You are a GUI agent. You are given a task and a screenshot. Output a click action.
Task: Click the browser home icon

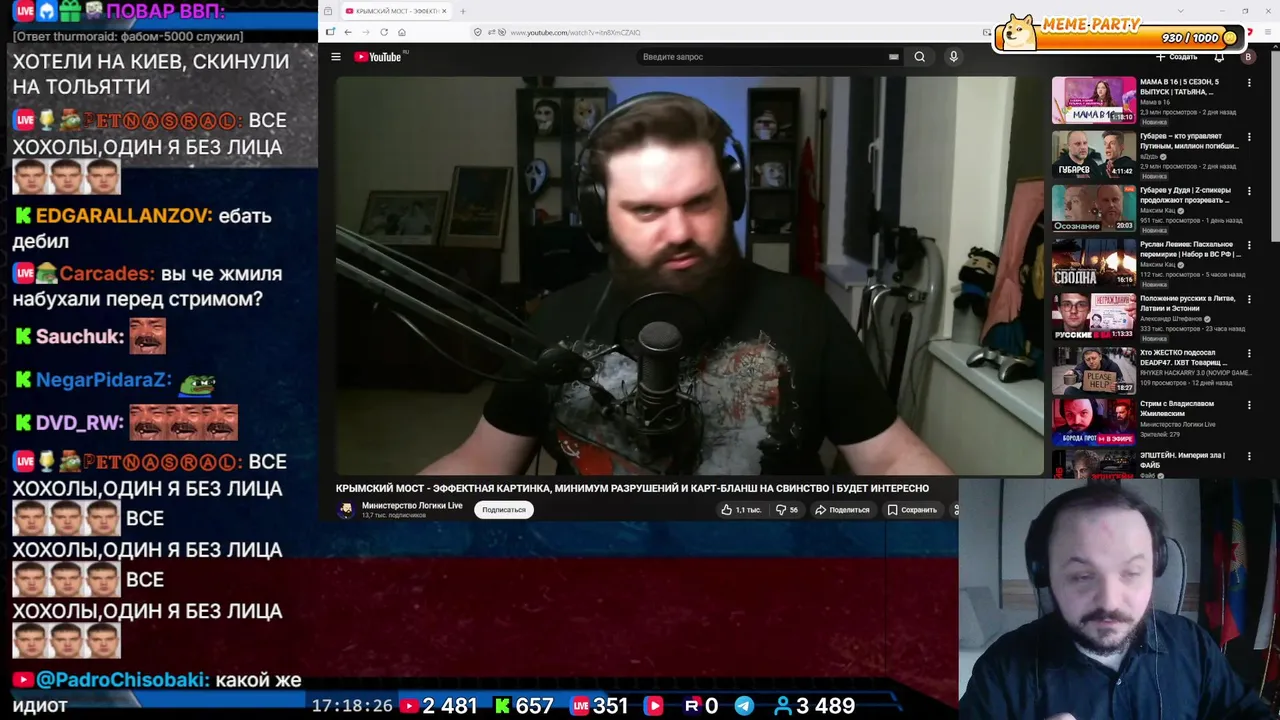tap(402, 32)
